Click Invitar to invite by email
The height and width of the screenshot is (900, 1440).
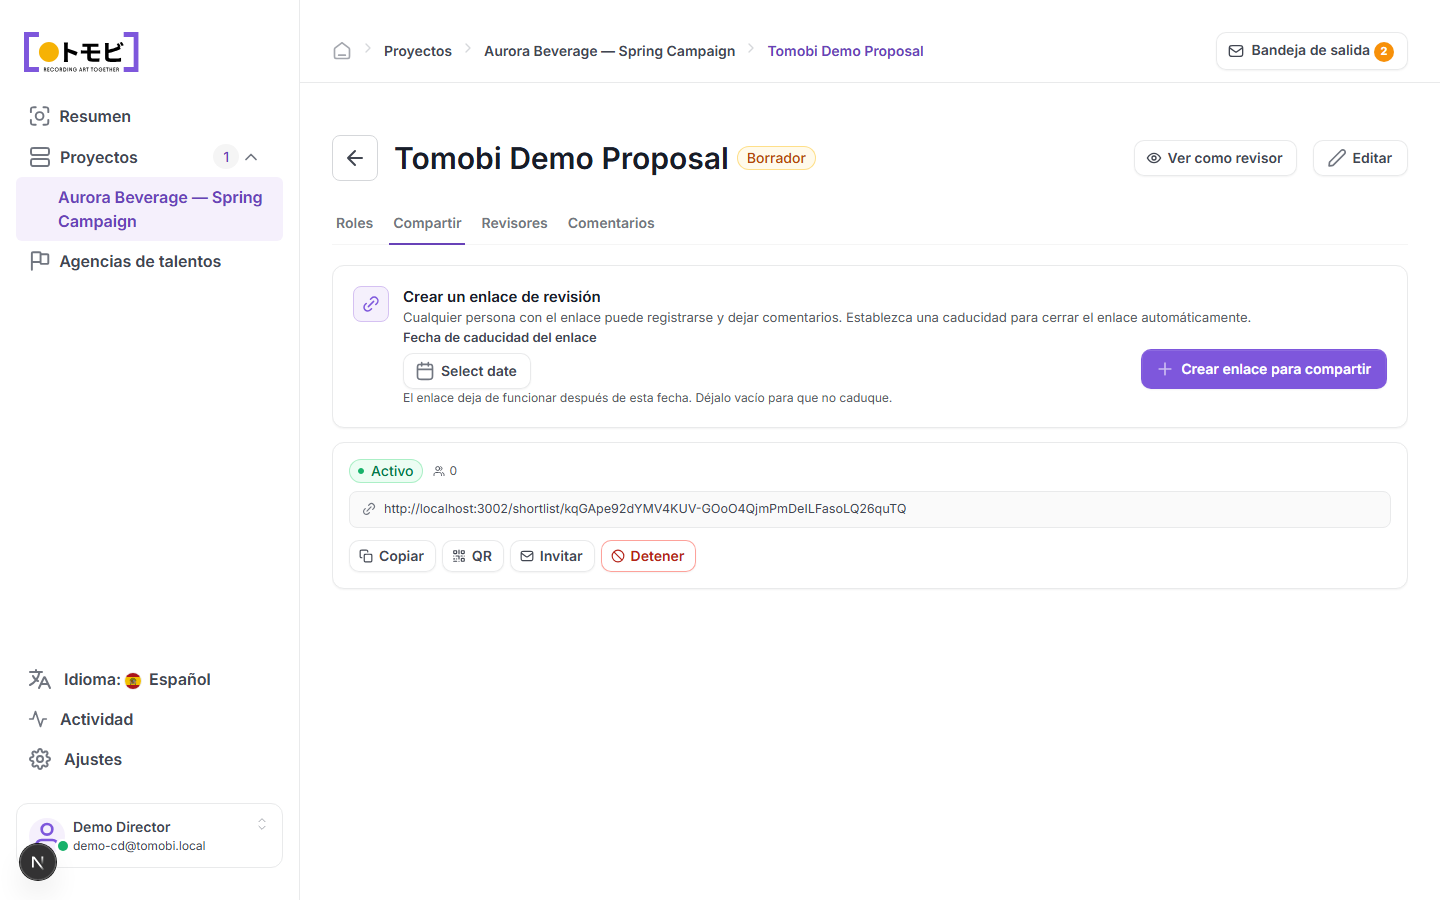point(552,556)
